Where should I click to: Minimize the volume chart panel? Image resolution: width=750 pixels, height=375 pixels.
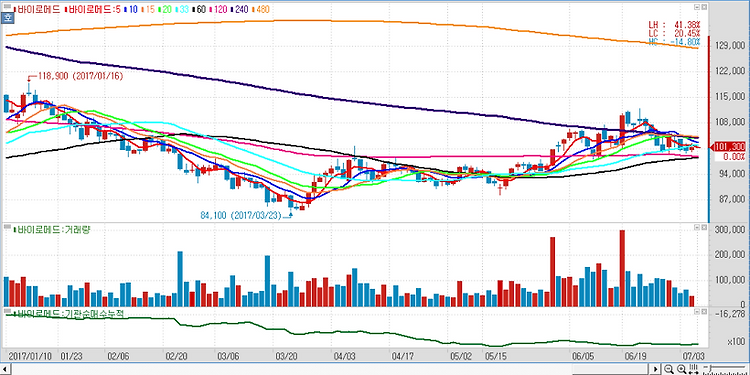point(697,227)
